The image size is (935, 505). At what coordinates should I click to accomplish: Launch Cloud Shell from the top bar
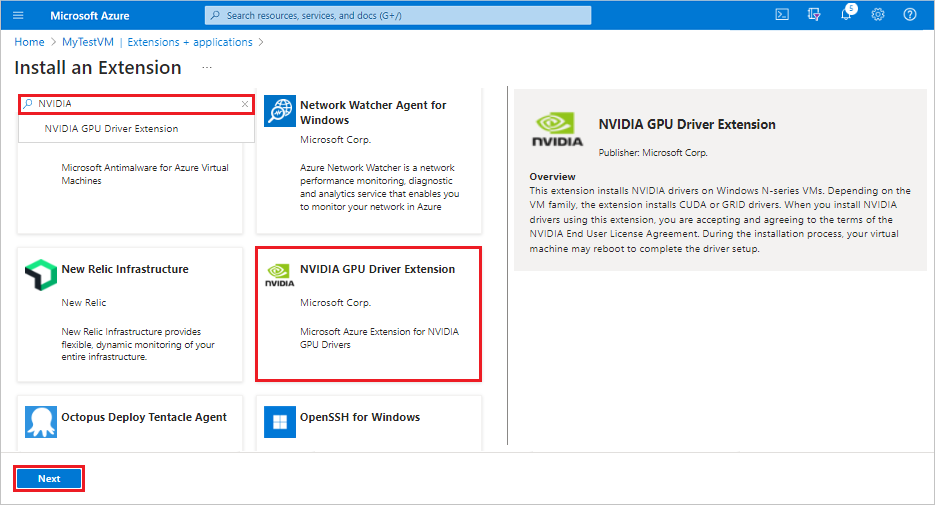point(782,15)
